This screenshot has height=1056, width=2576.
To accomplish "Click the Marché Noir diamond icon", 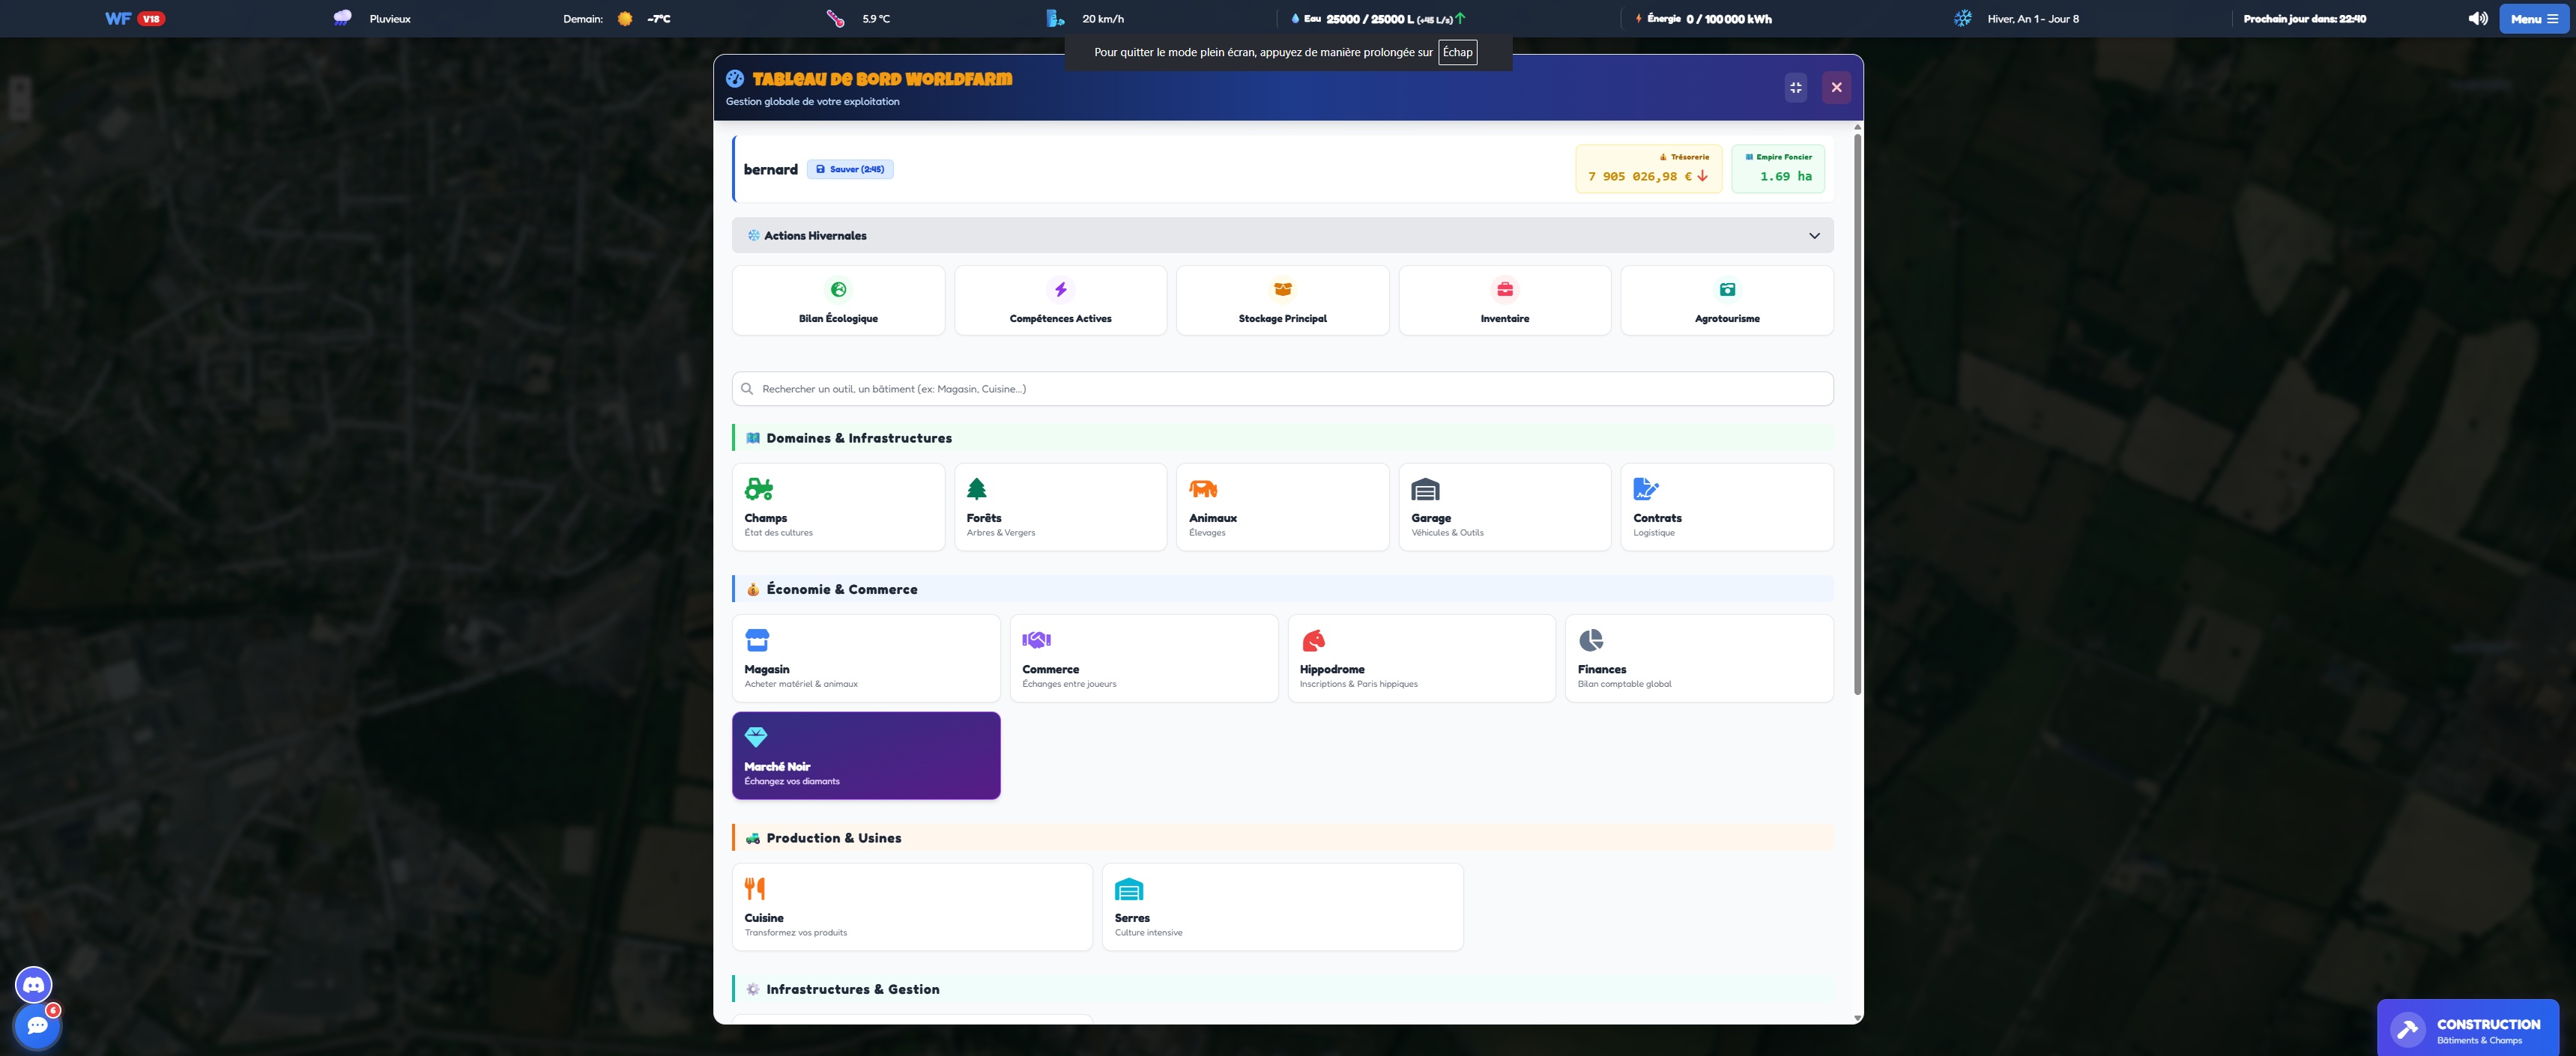I will click(x=756, y=737).
